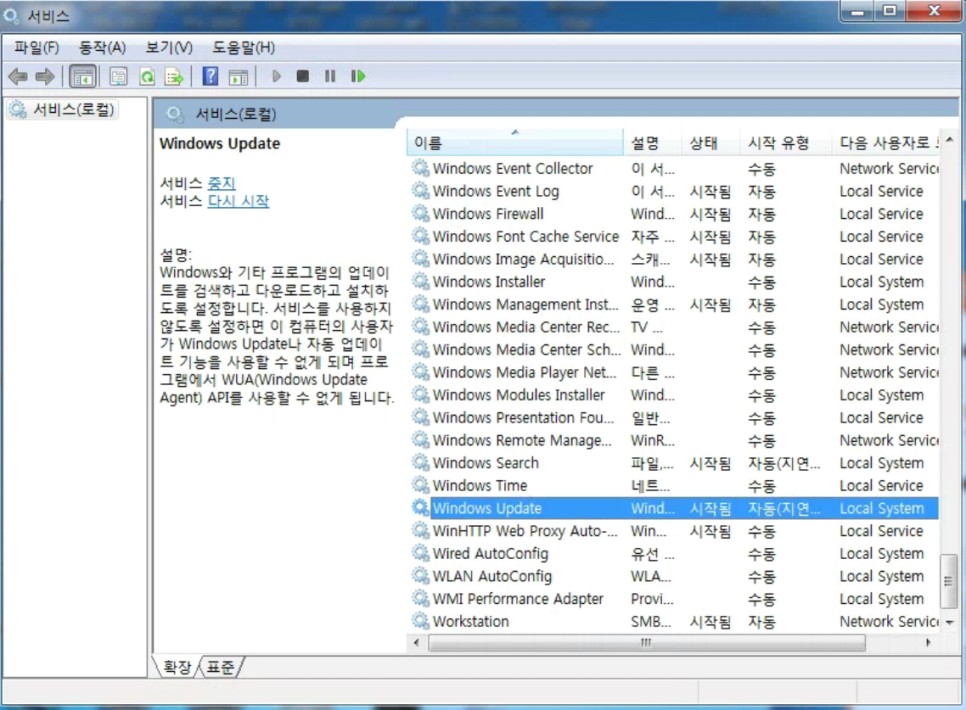Switch to the 표준 tab
The height and width of the screenshot is (710, 966).
click(x=220, y=667)
